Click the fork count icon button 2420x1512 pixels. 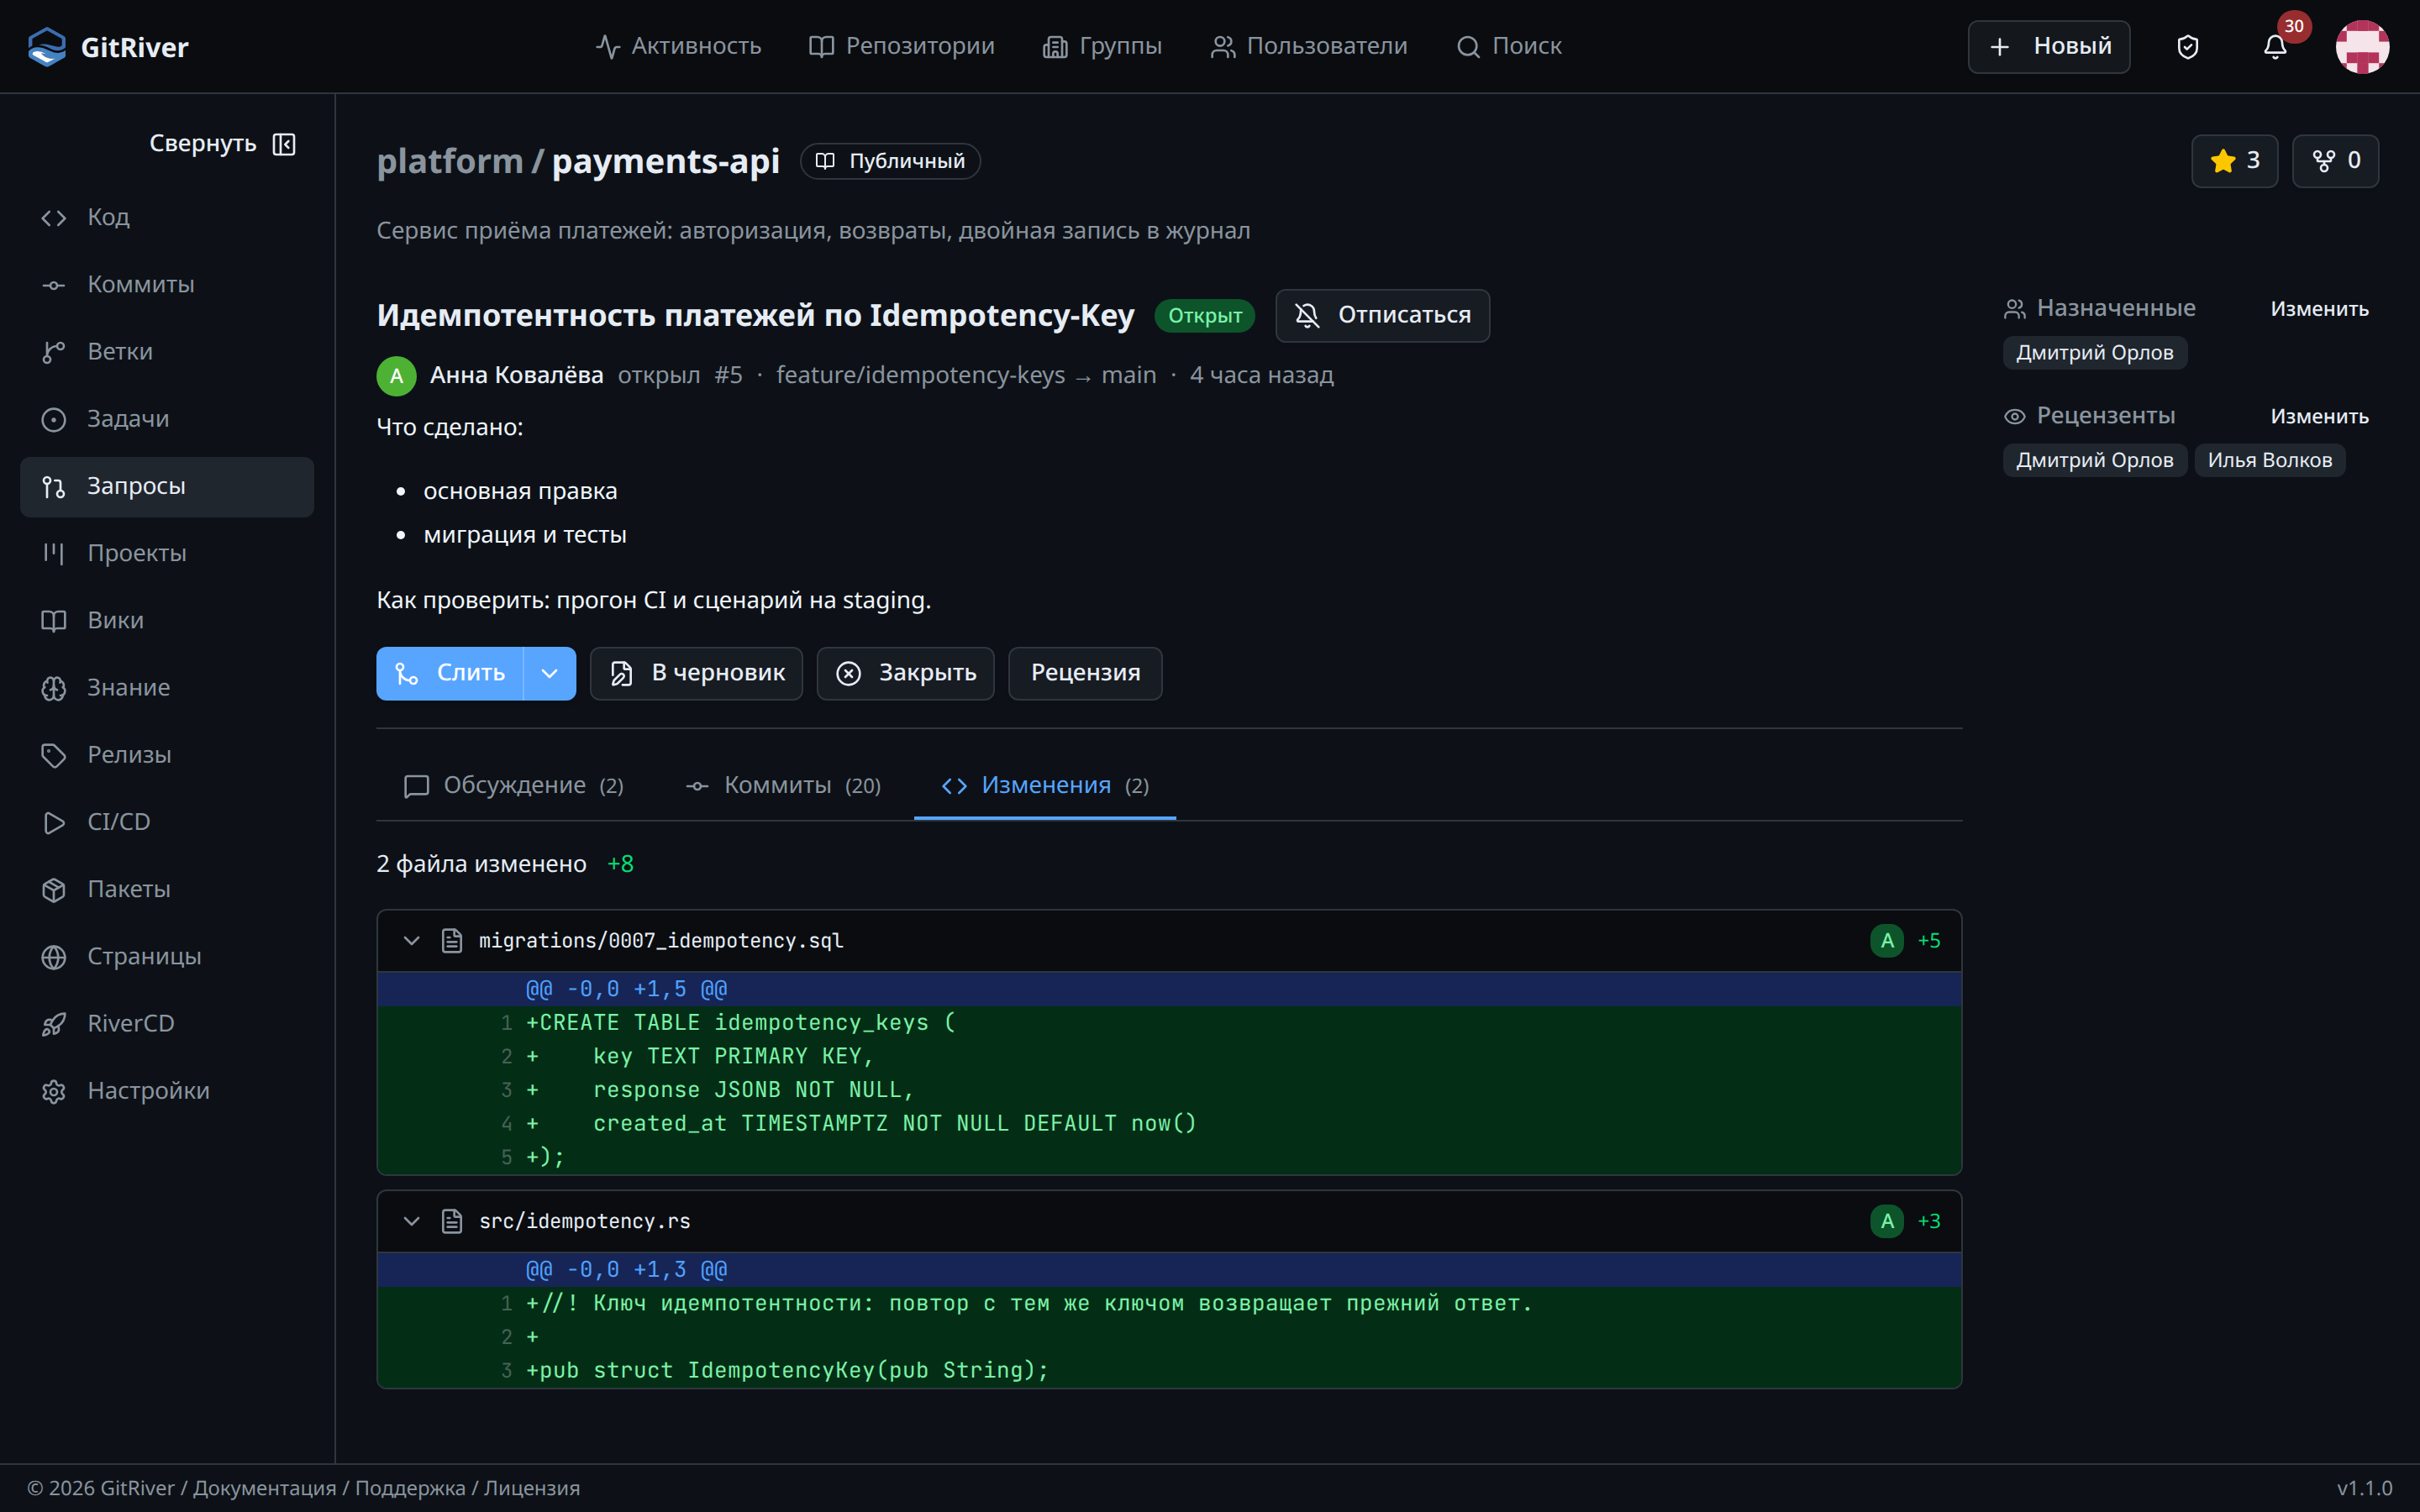coord(2335,161)
